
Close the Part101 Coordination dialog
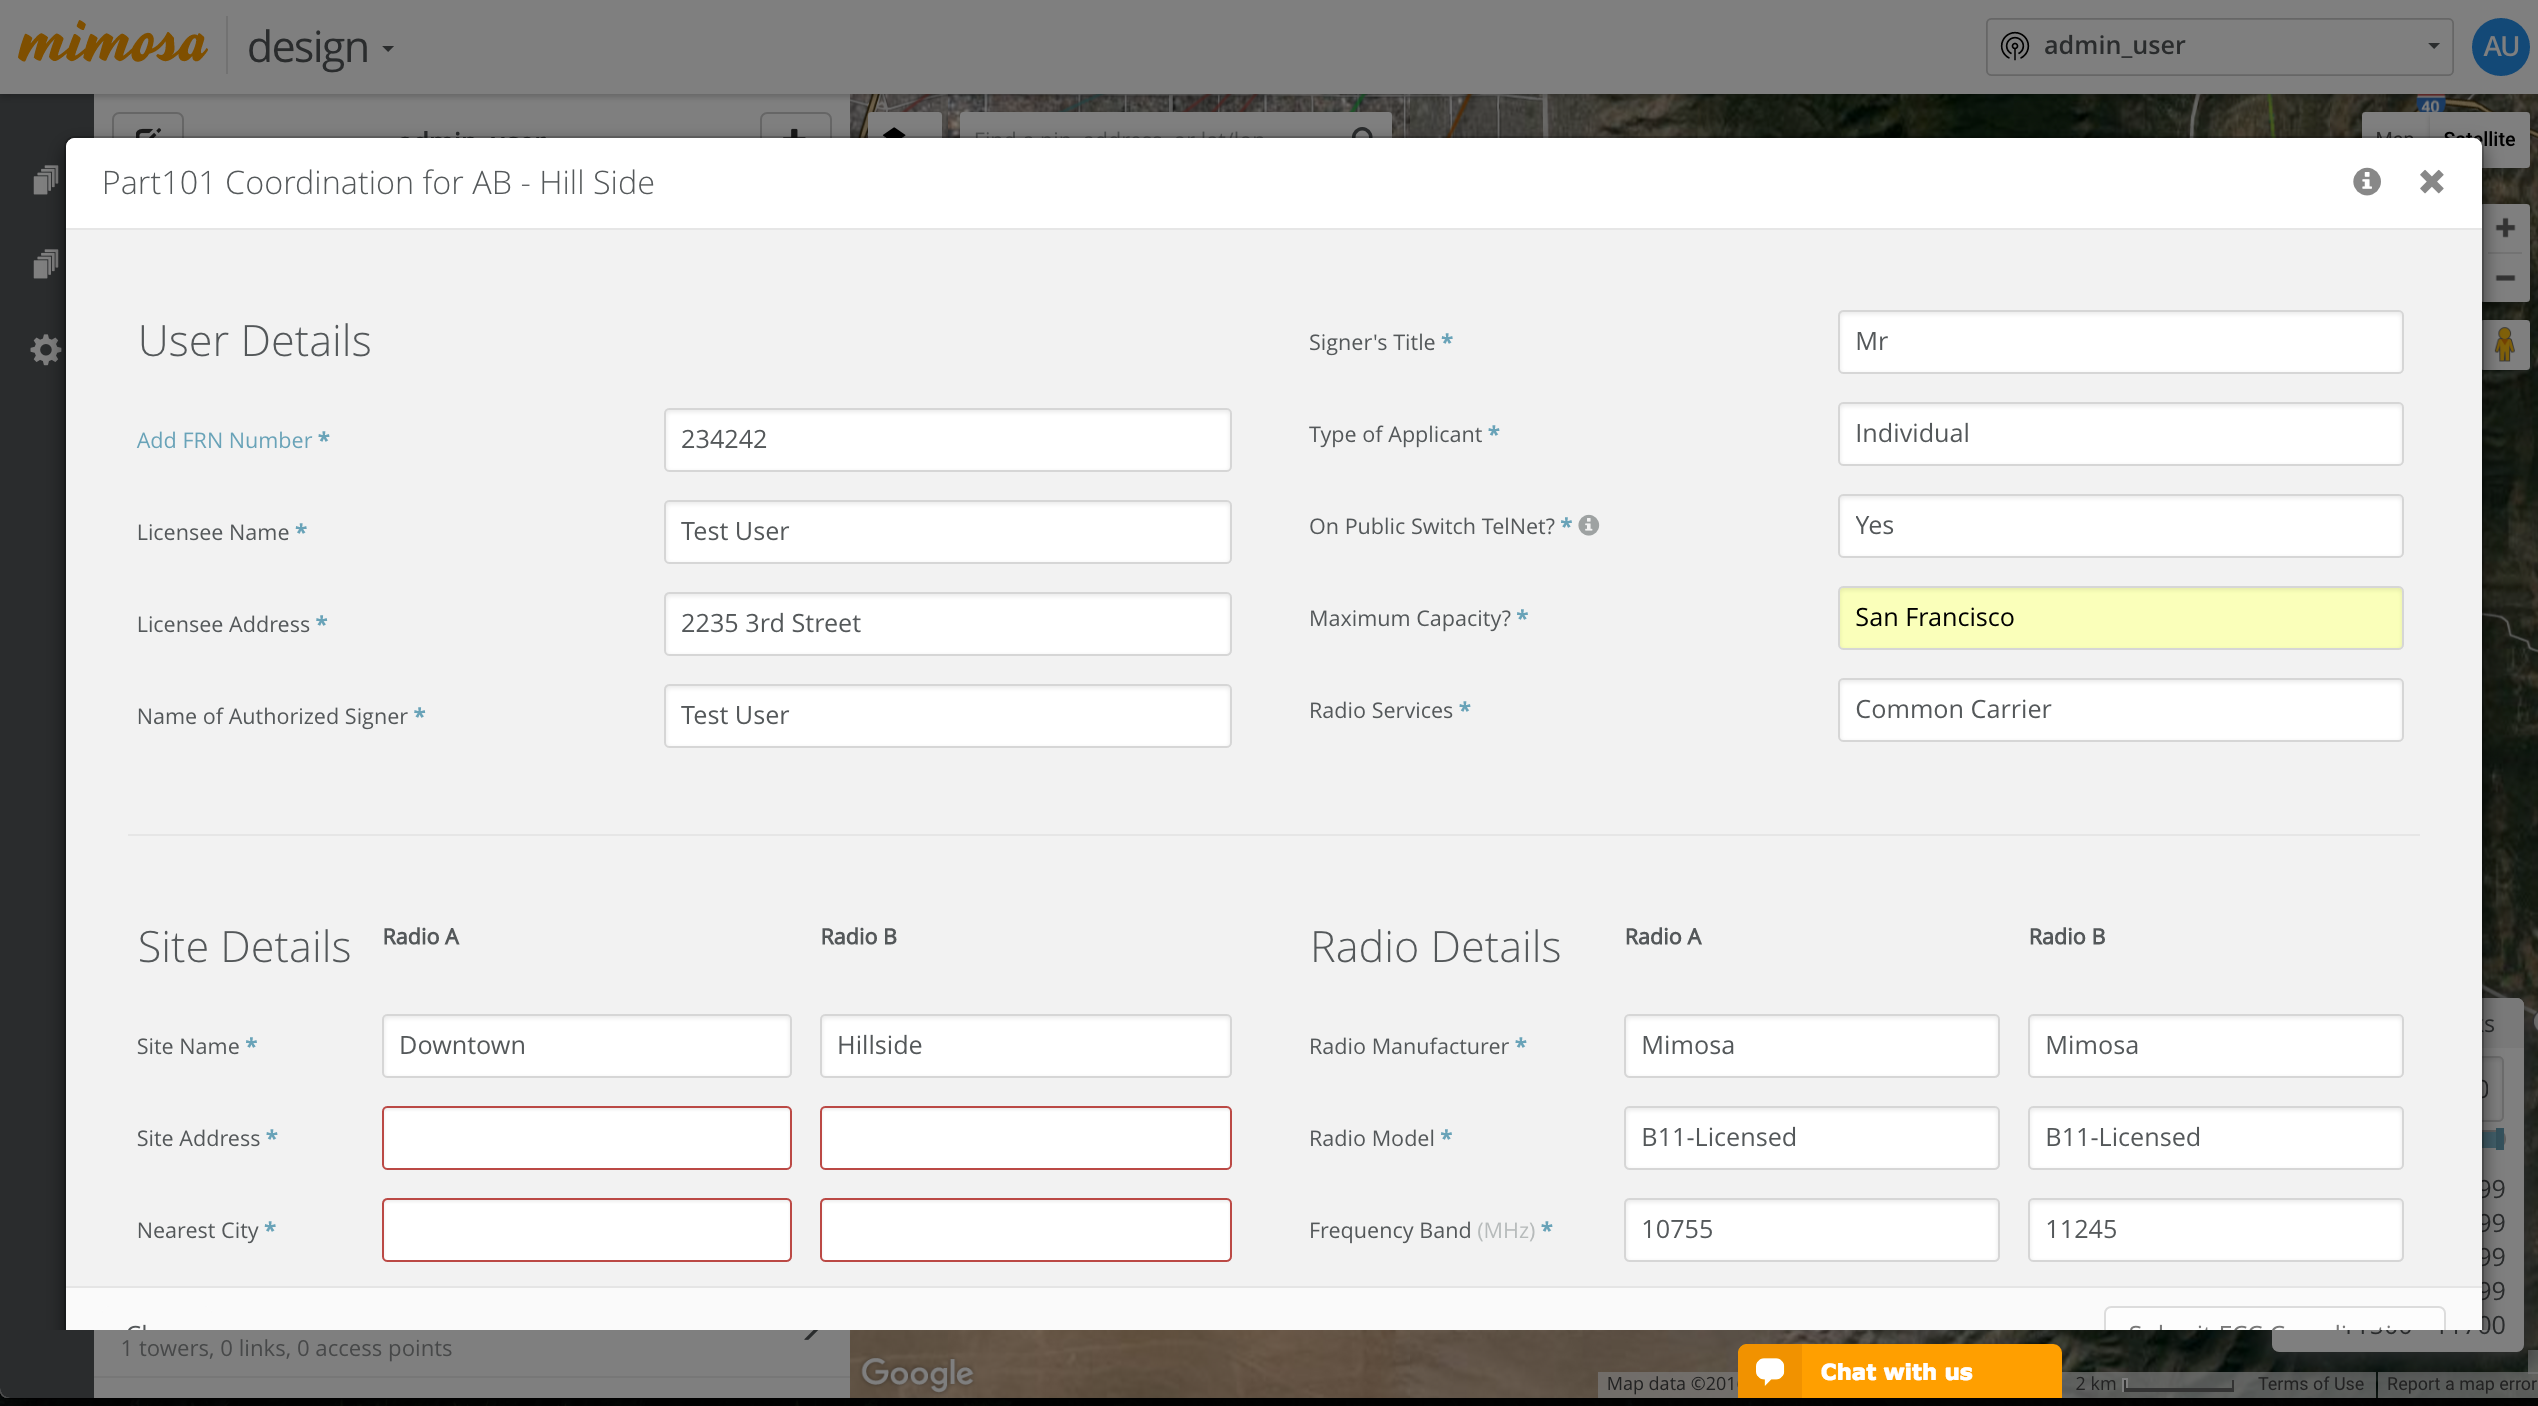(x=2431, y=182)
